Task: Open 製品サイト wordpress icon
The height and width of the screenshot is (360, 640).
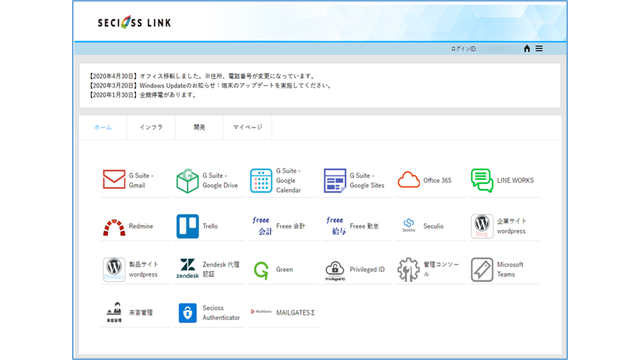Action: (x=114, y=269)
